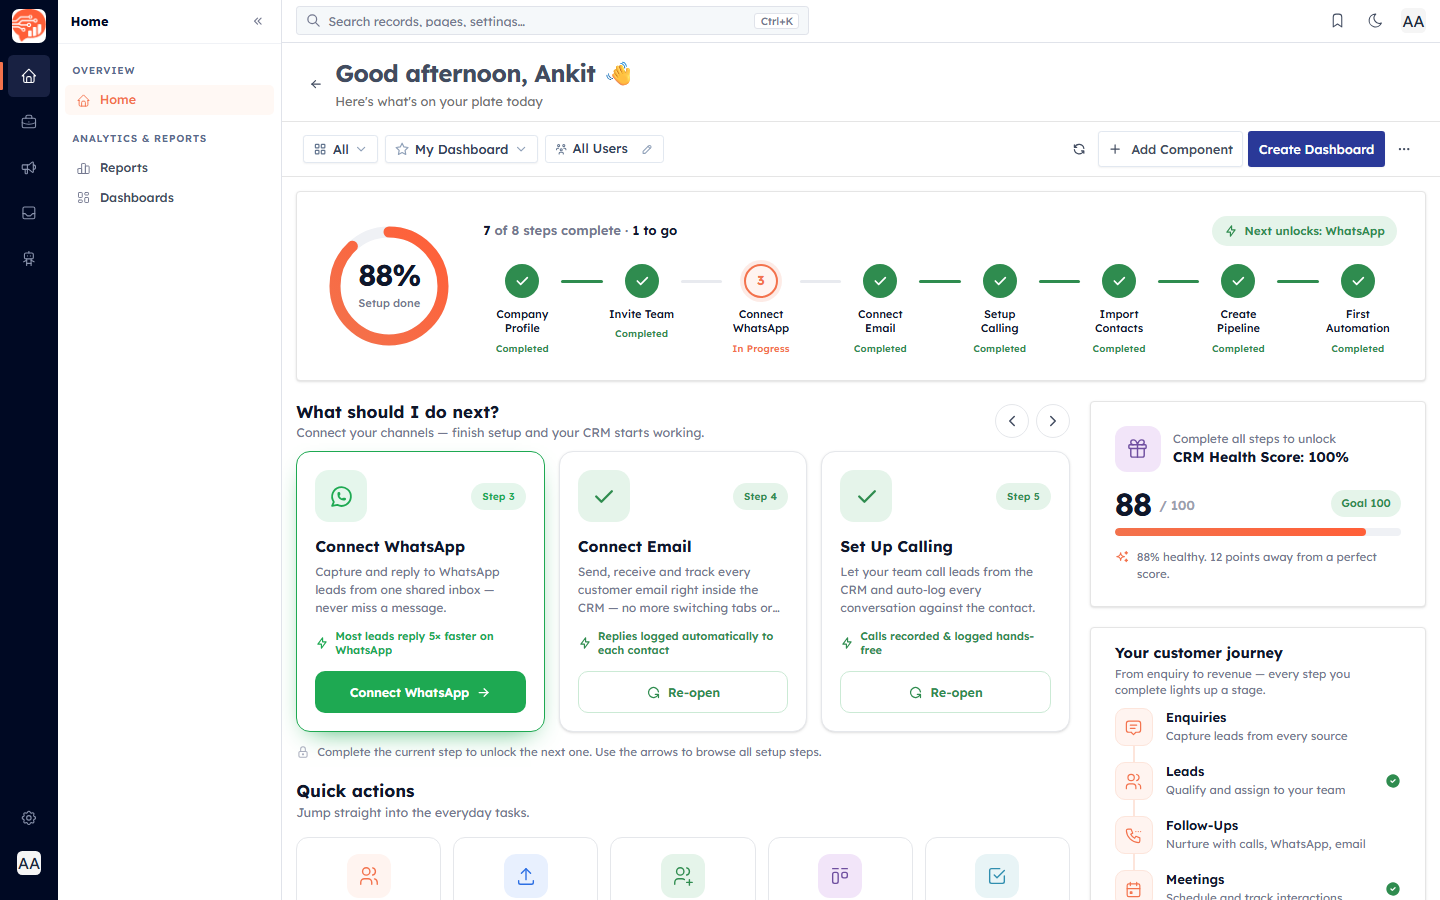
Task: Click the Most leads reply 5× faster text
Action: 415,643
